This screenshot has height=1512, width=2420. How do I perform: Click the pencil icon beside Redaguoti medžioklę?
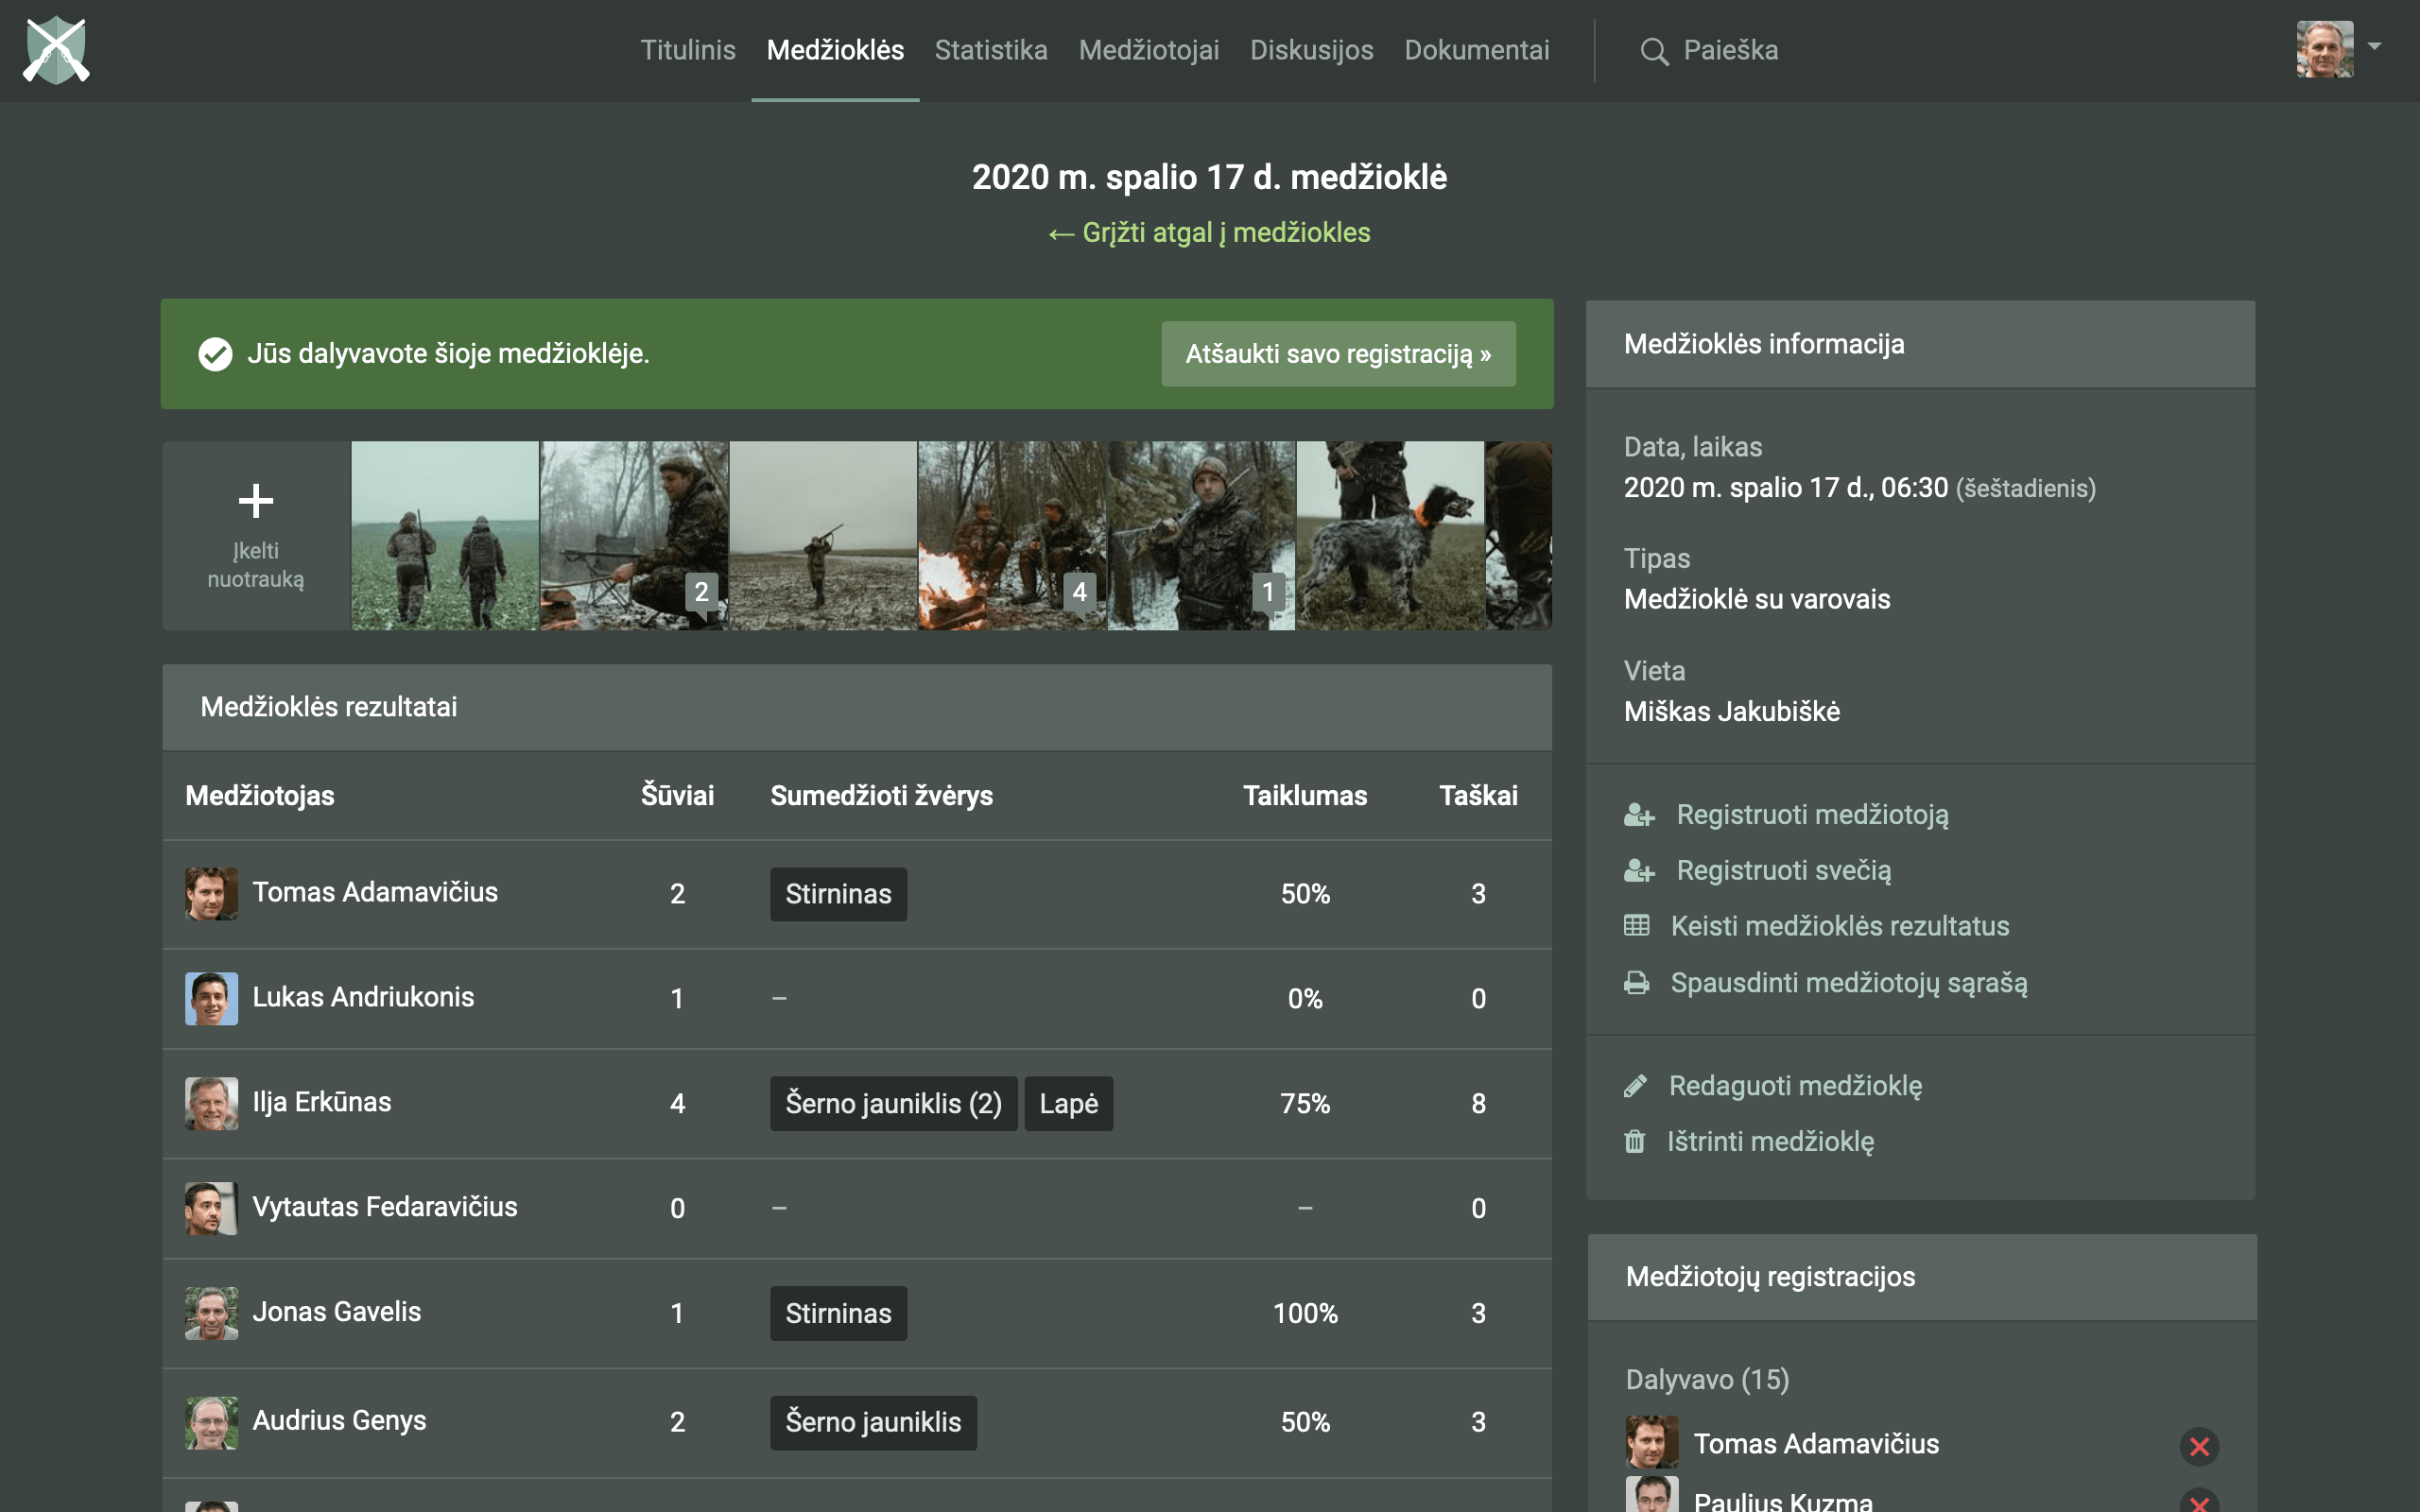[x=1635, y=1086]
